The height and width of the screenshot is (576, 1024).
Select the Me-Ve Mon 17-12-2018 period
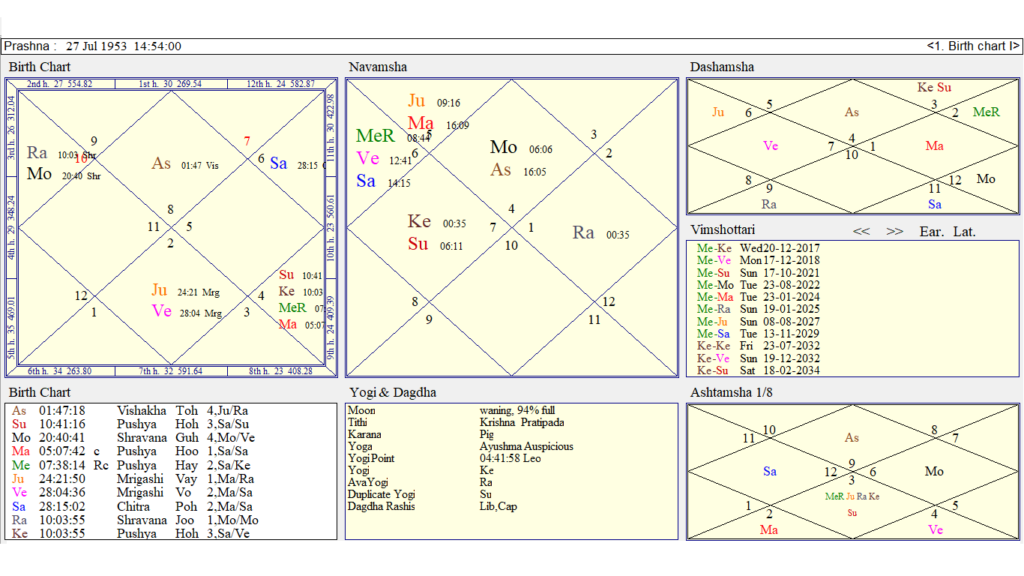pyautogui.click(x=758, y=261)
